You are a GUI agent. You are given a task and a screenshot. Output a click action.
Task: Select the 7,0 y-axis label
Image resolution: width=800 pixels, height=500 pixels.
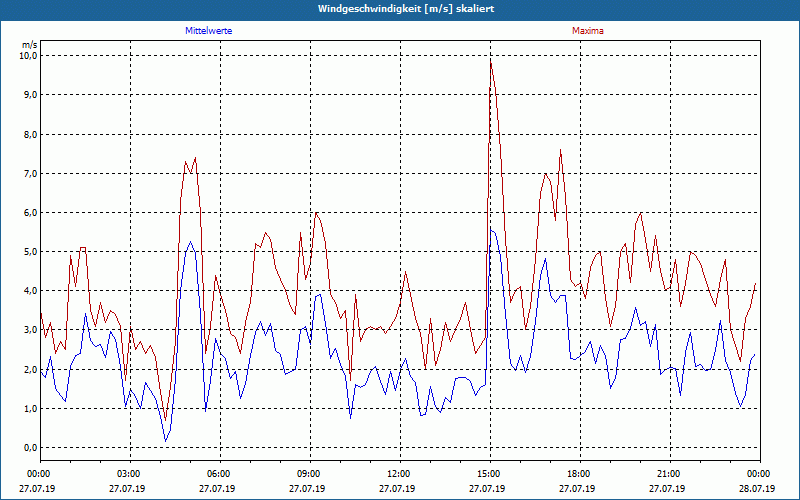(x=29, y=173)
